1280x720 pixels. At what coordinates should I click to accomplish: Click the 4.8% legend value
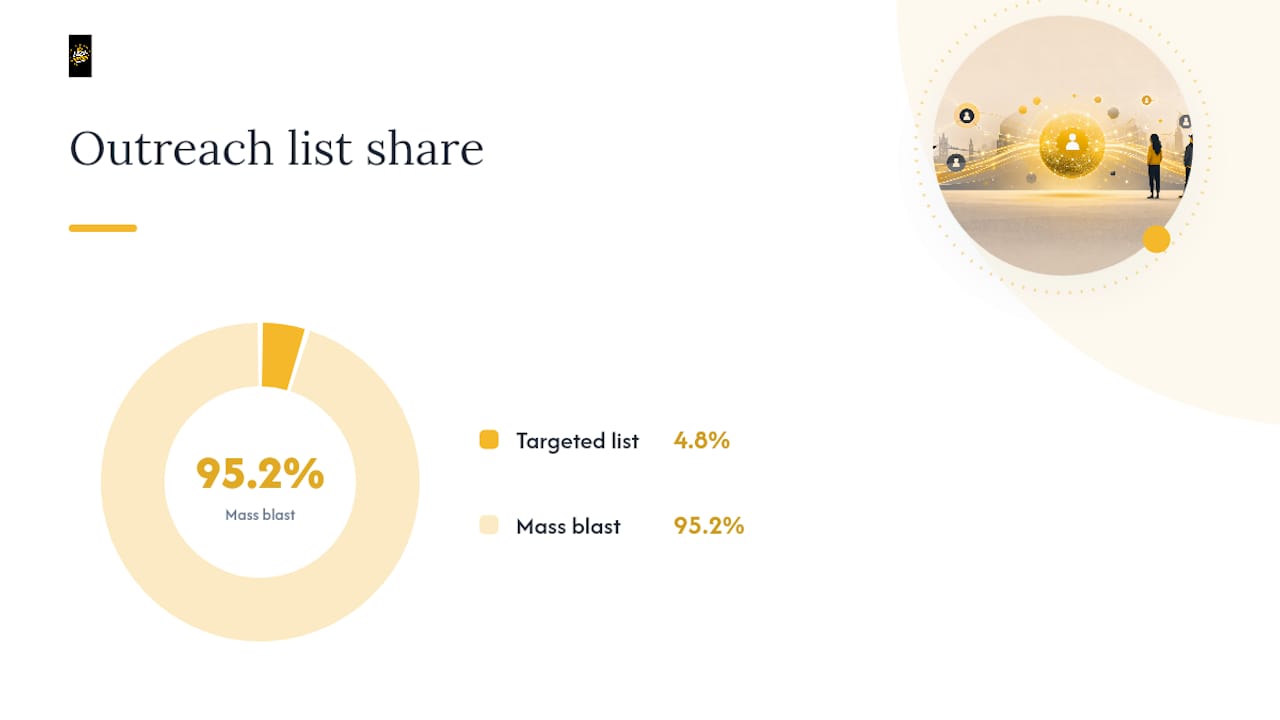click(x=702, y=440)
